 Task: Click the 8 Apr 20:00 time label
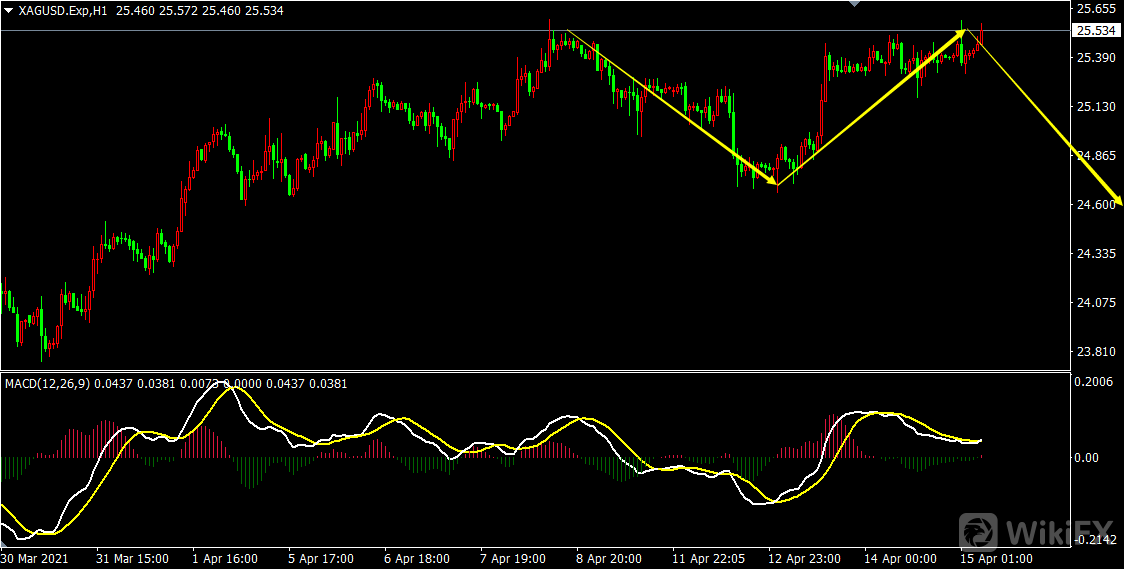pos(608,558)
